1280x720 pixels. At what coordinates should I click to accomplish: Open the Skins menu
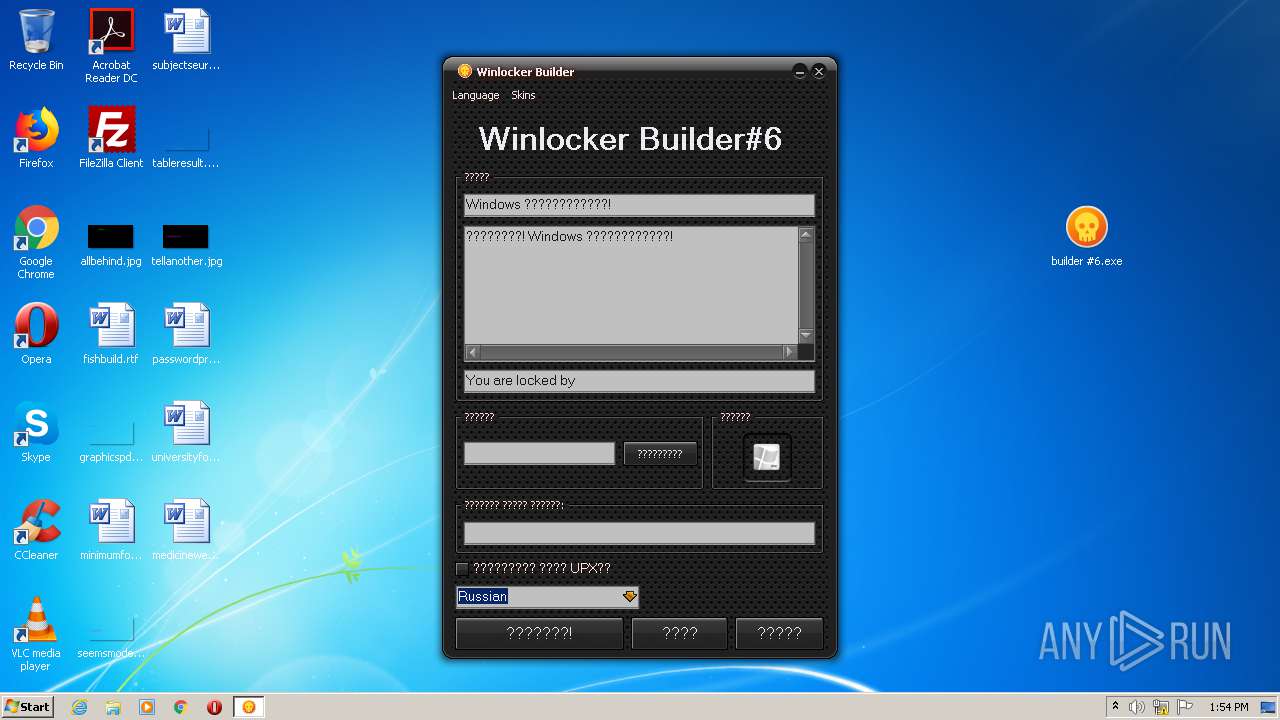point(523,95)
